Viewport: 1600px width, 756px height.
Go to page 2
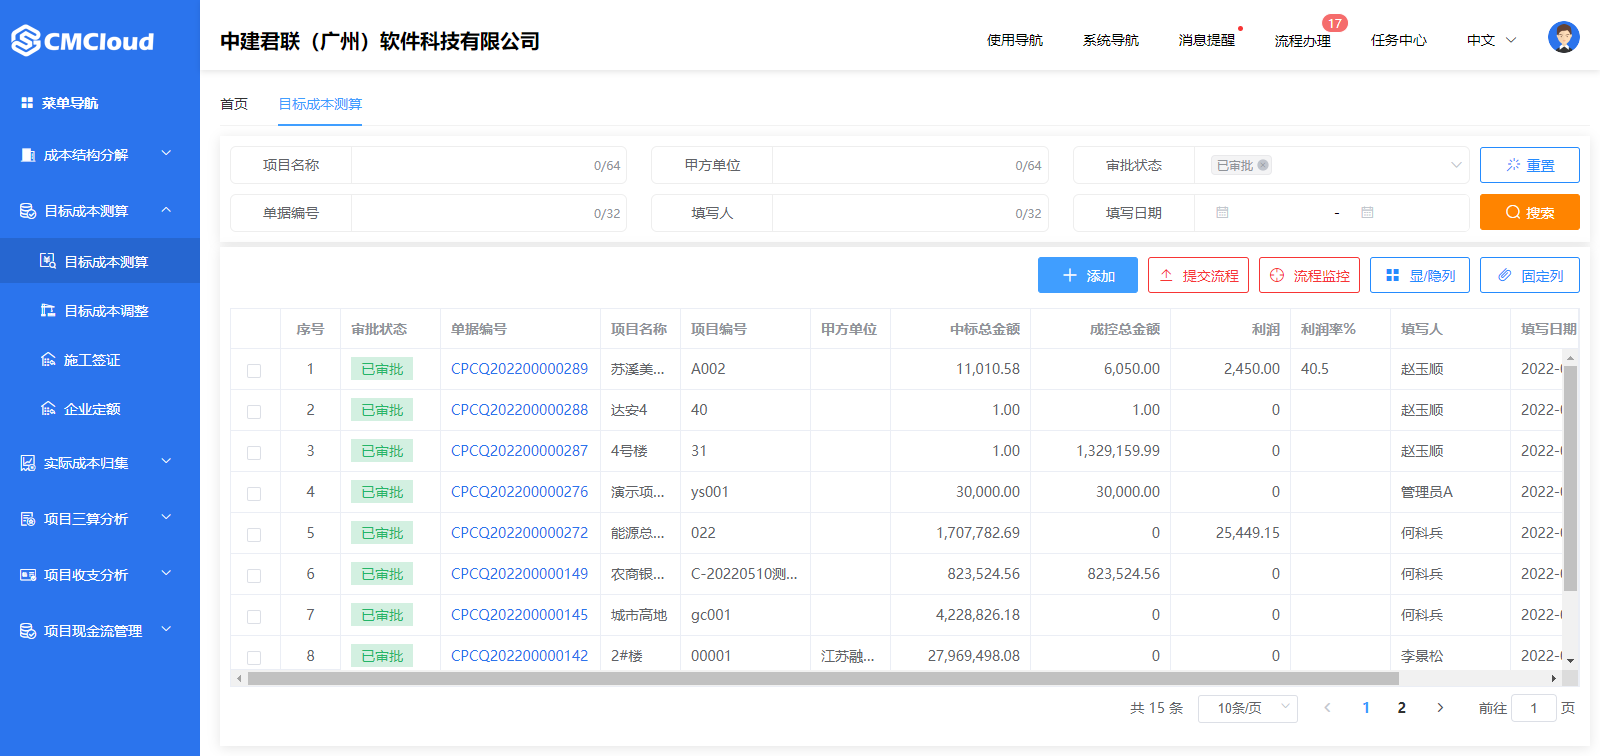tap(1402, 708)
